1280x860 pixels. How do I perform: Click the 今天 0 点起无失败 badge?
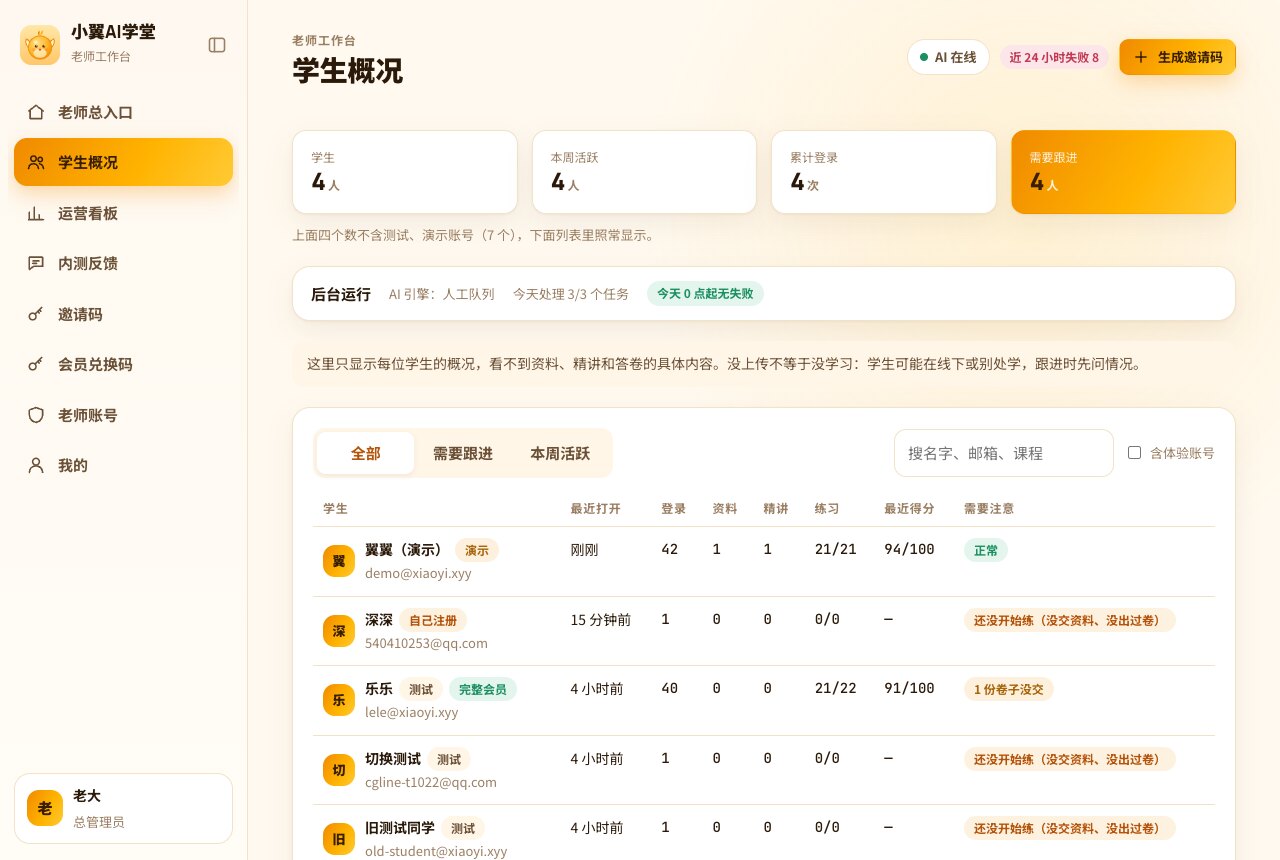(705, 293)
